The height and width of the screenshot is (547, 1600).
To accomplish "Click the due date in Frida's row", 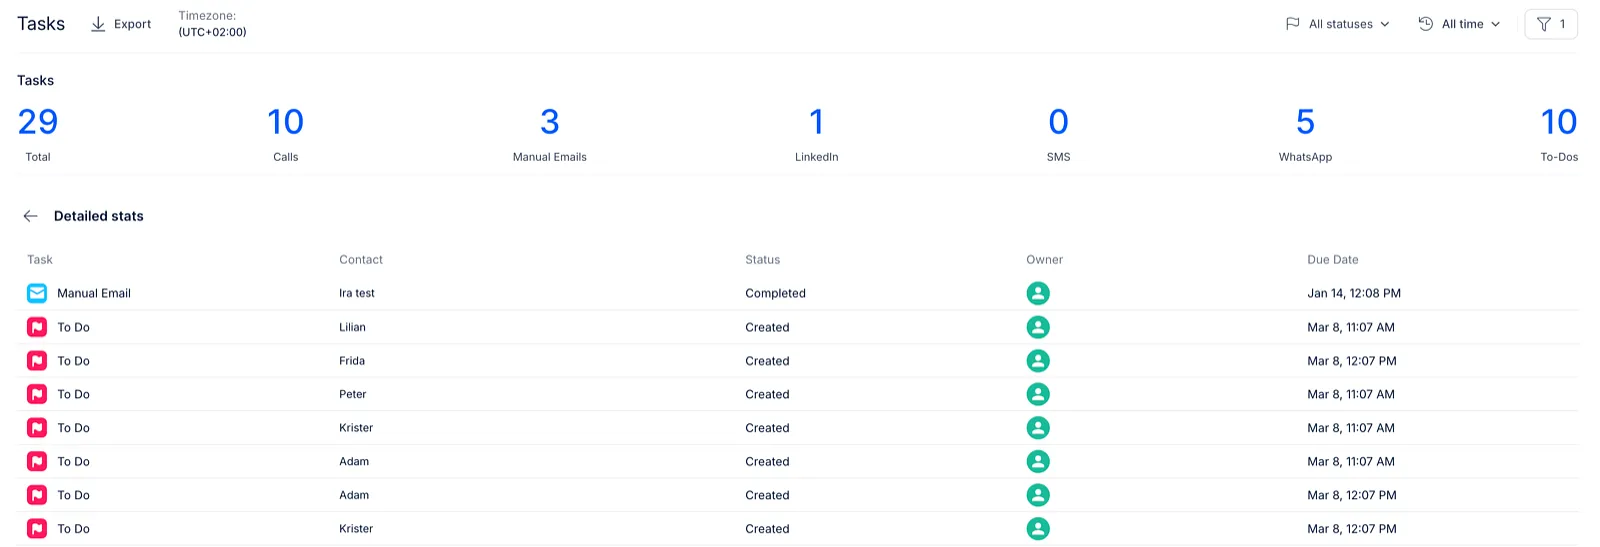I will (1352, 361).
